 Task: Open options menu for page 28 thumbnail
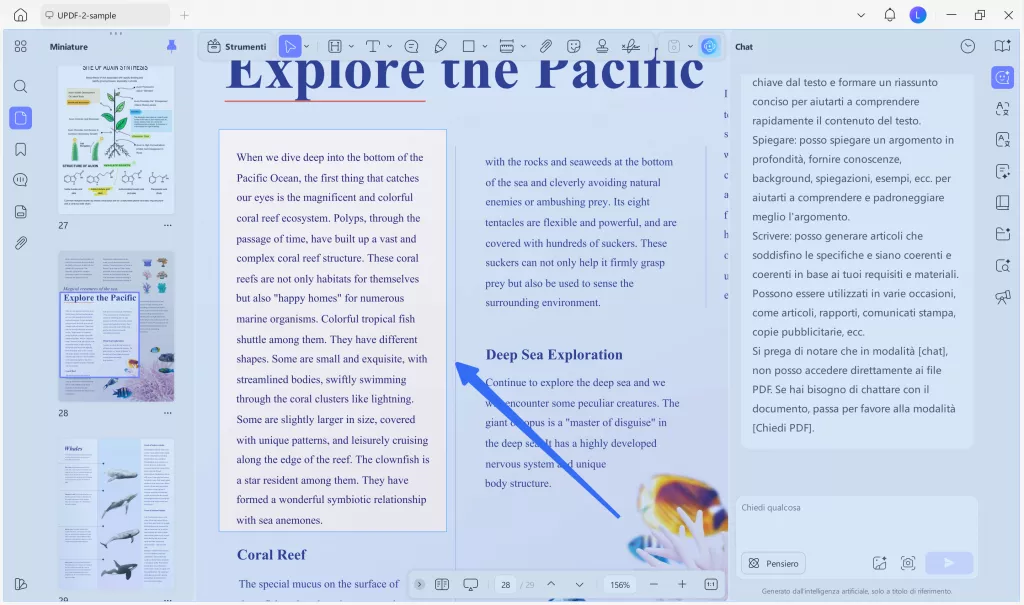[168, 413]
